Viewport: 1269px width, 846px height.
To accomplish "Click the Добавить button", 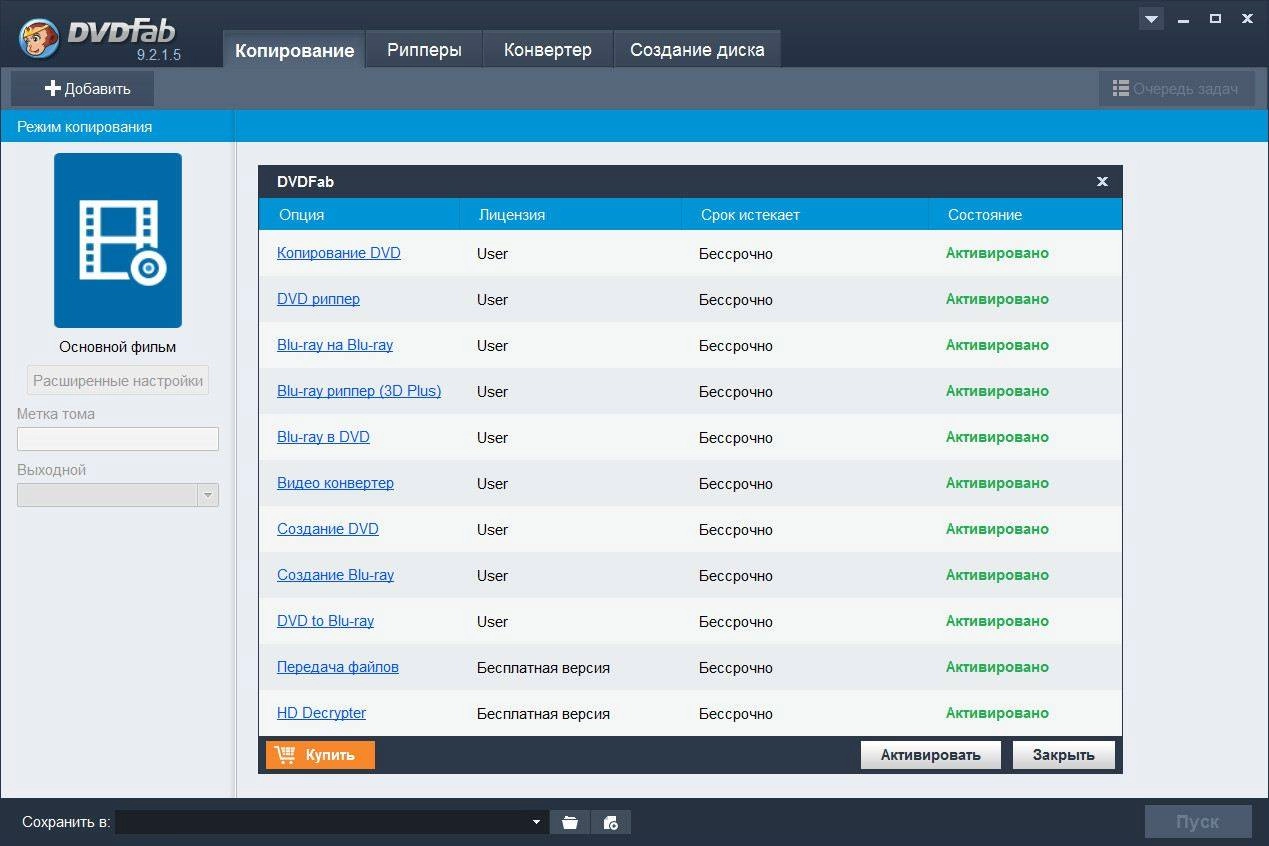I will 83,88.
